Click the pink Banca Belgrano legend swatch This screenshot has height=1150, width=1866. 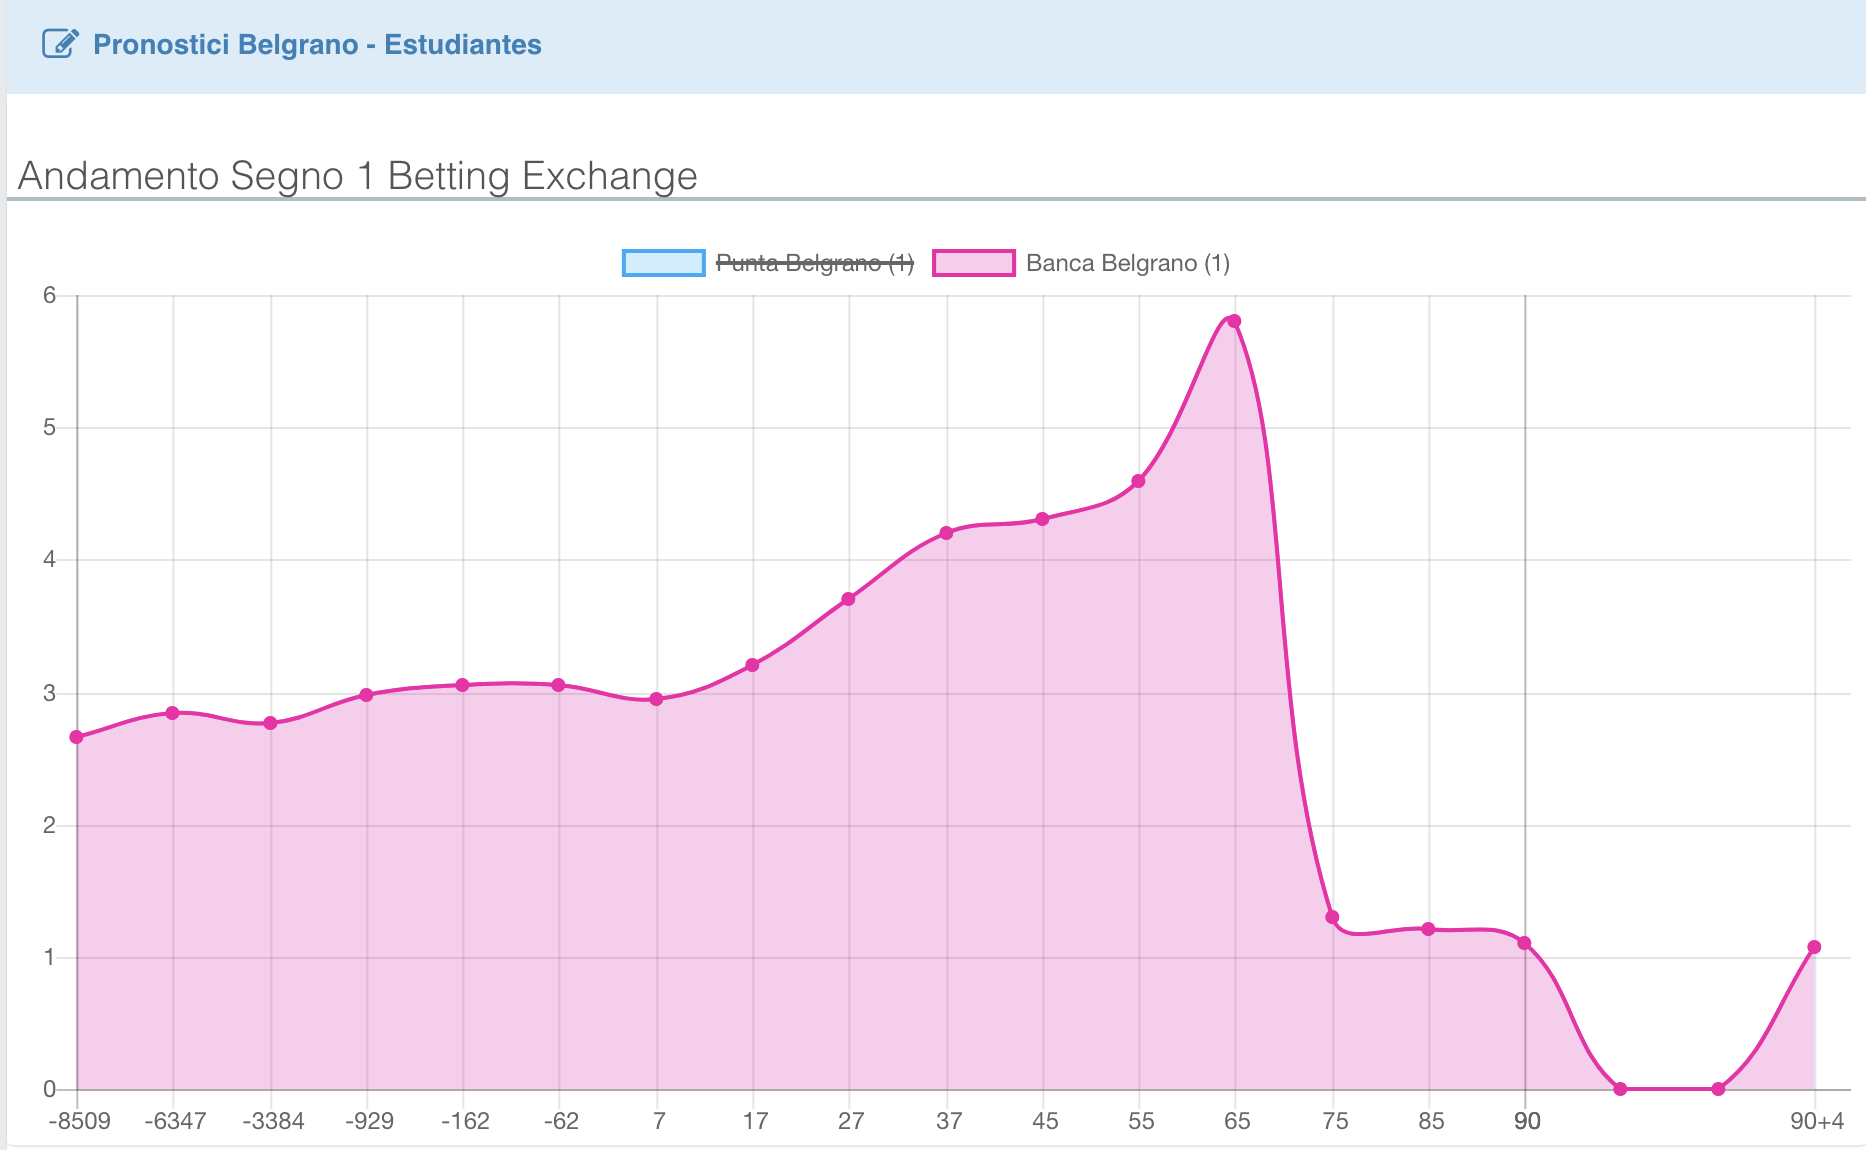pos(973,263)
